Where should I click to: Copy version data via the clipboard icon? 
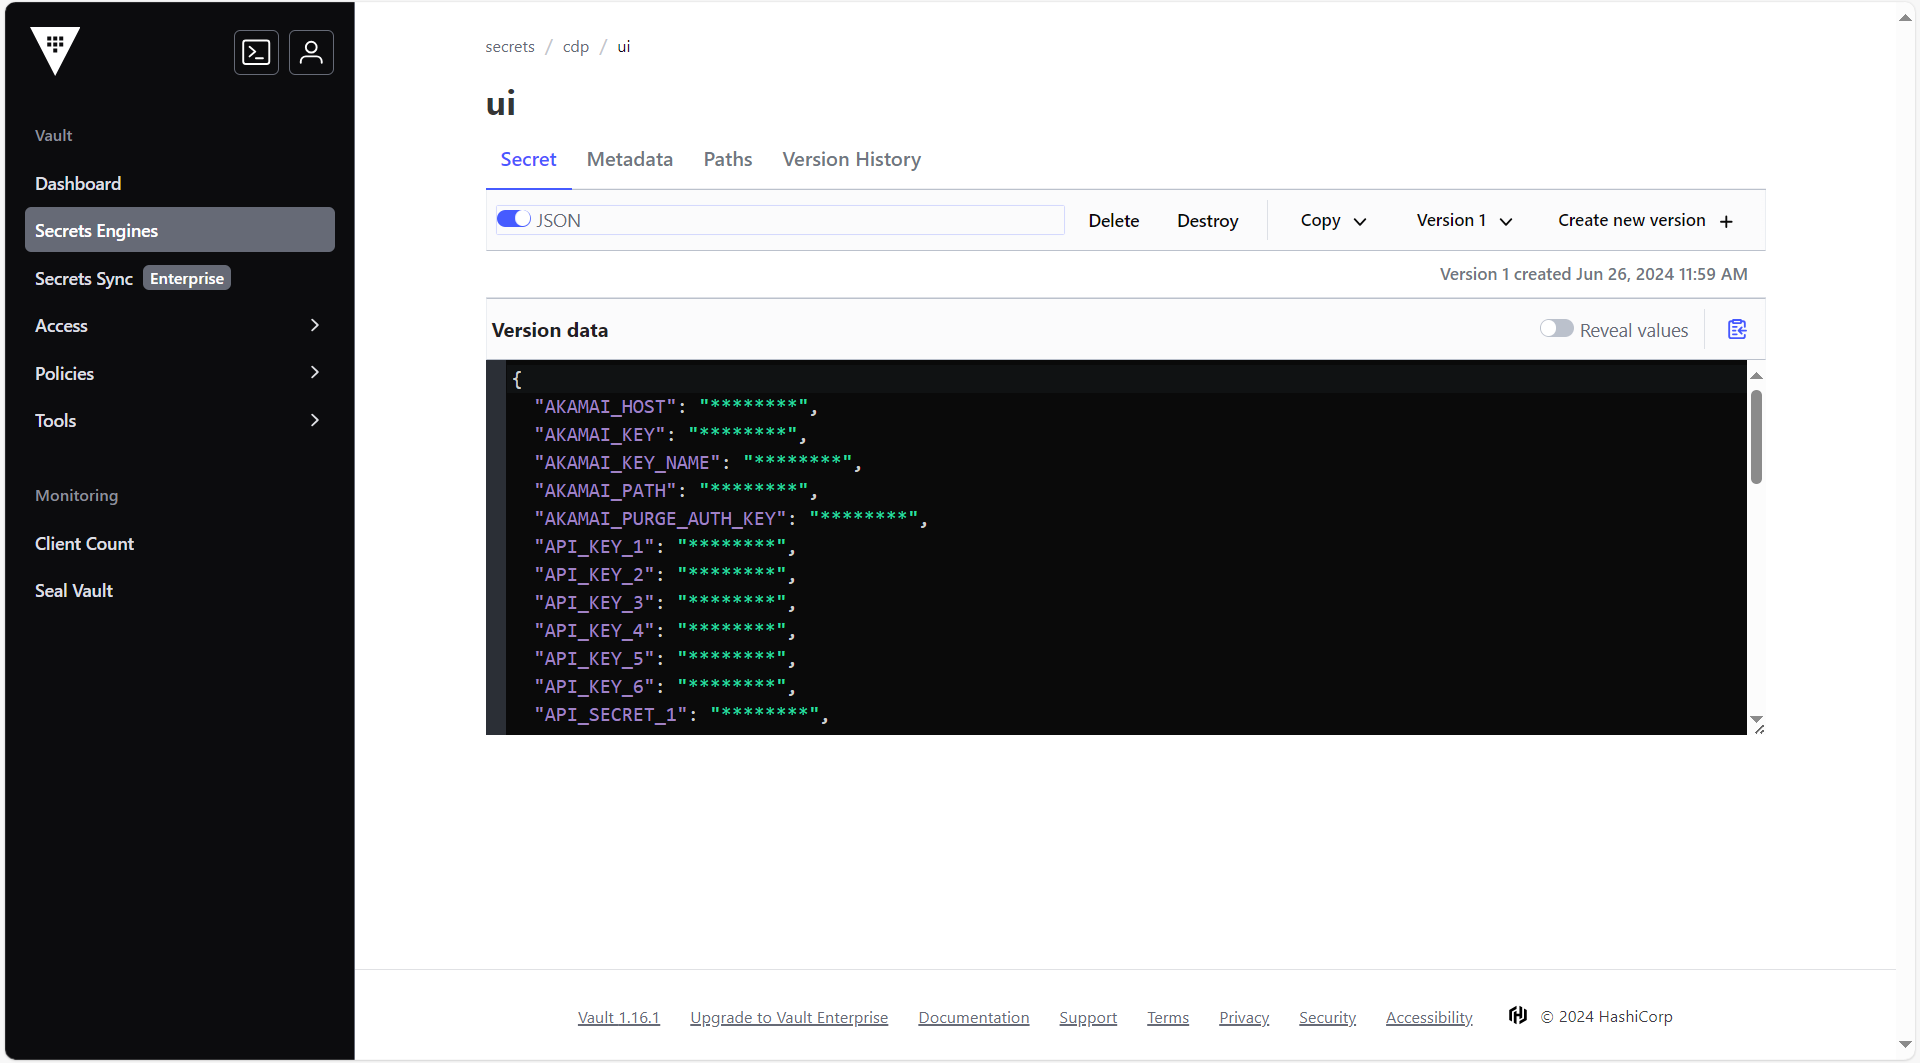[1736, 328]
